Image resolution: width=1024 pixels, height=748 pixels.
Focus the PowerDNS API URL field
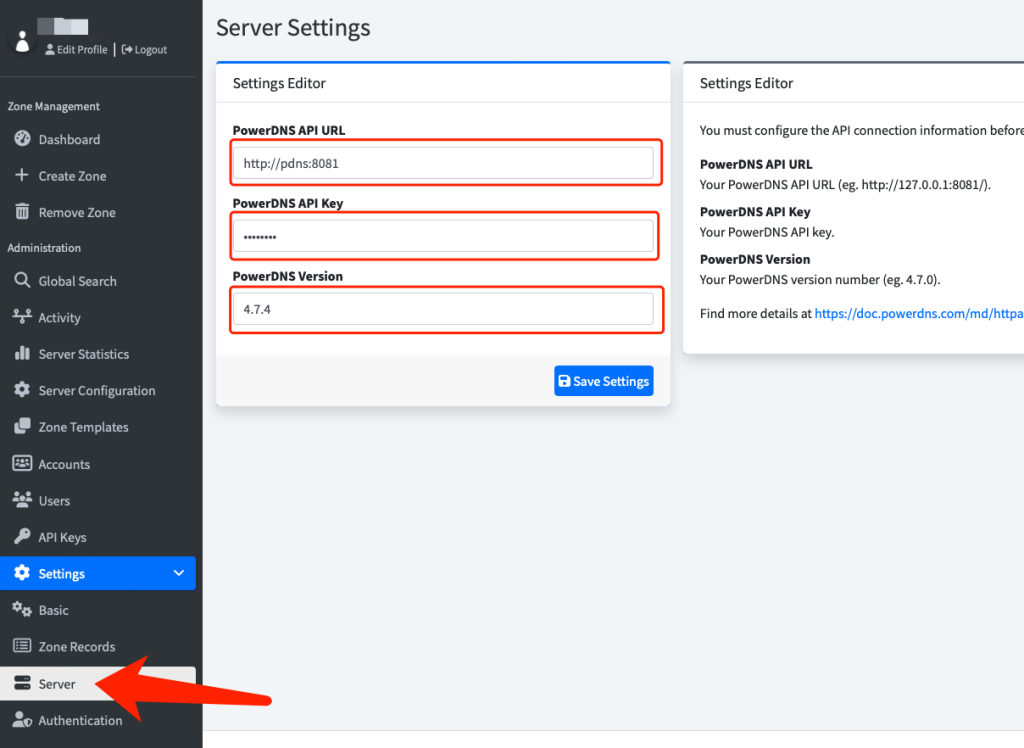click(x=443, y=162)
